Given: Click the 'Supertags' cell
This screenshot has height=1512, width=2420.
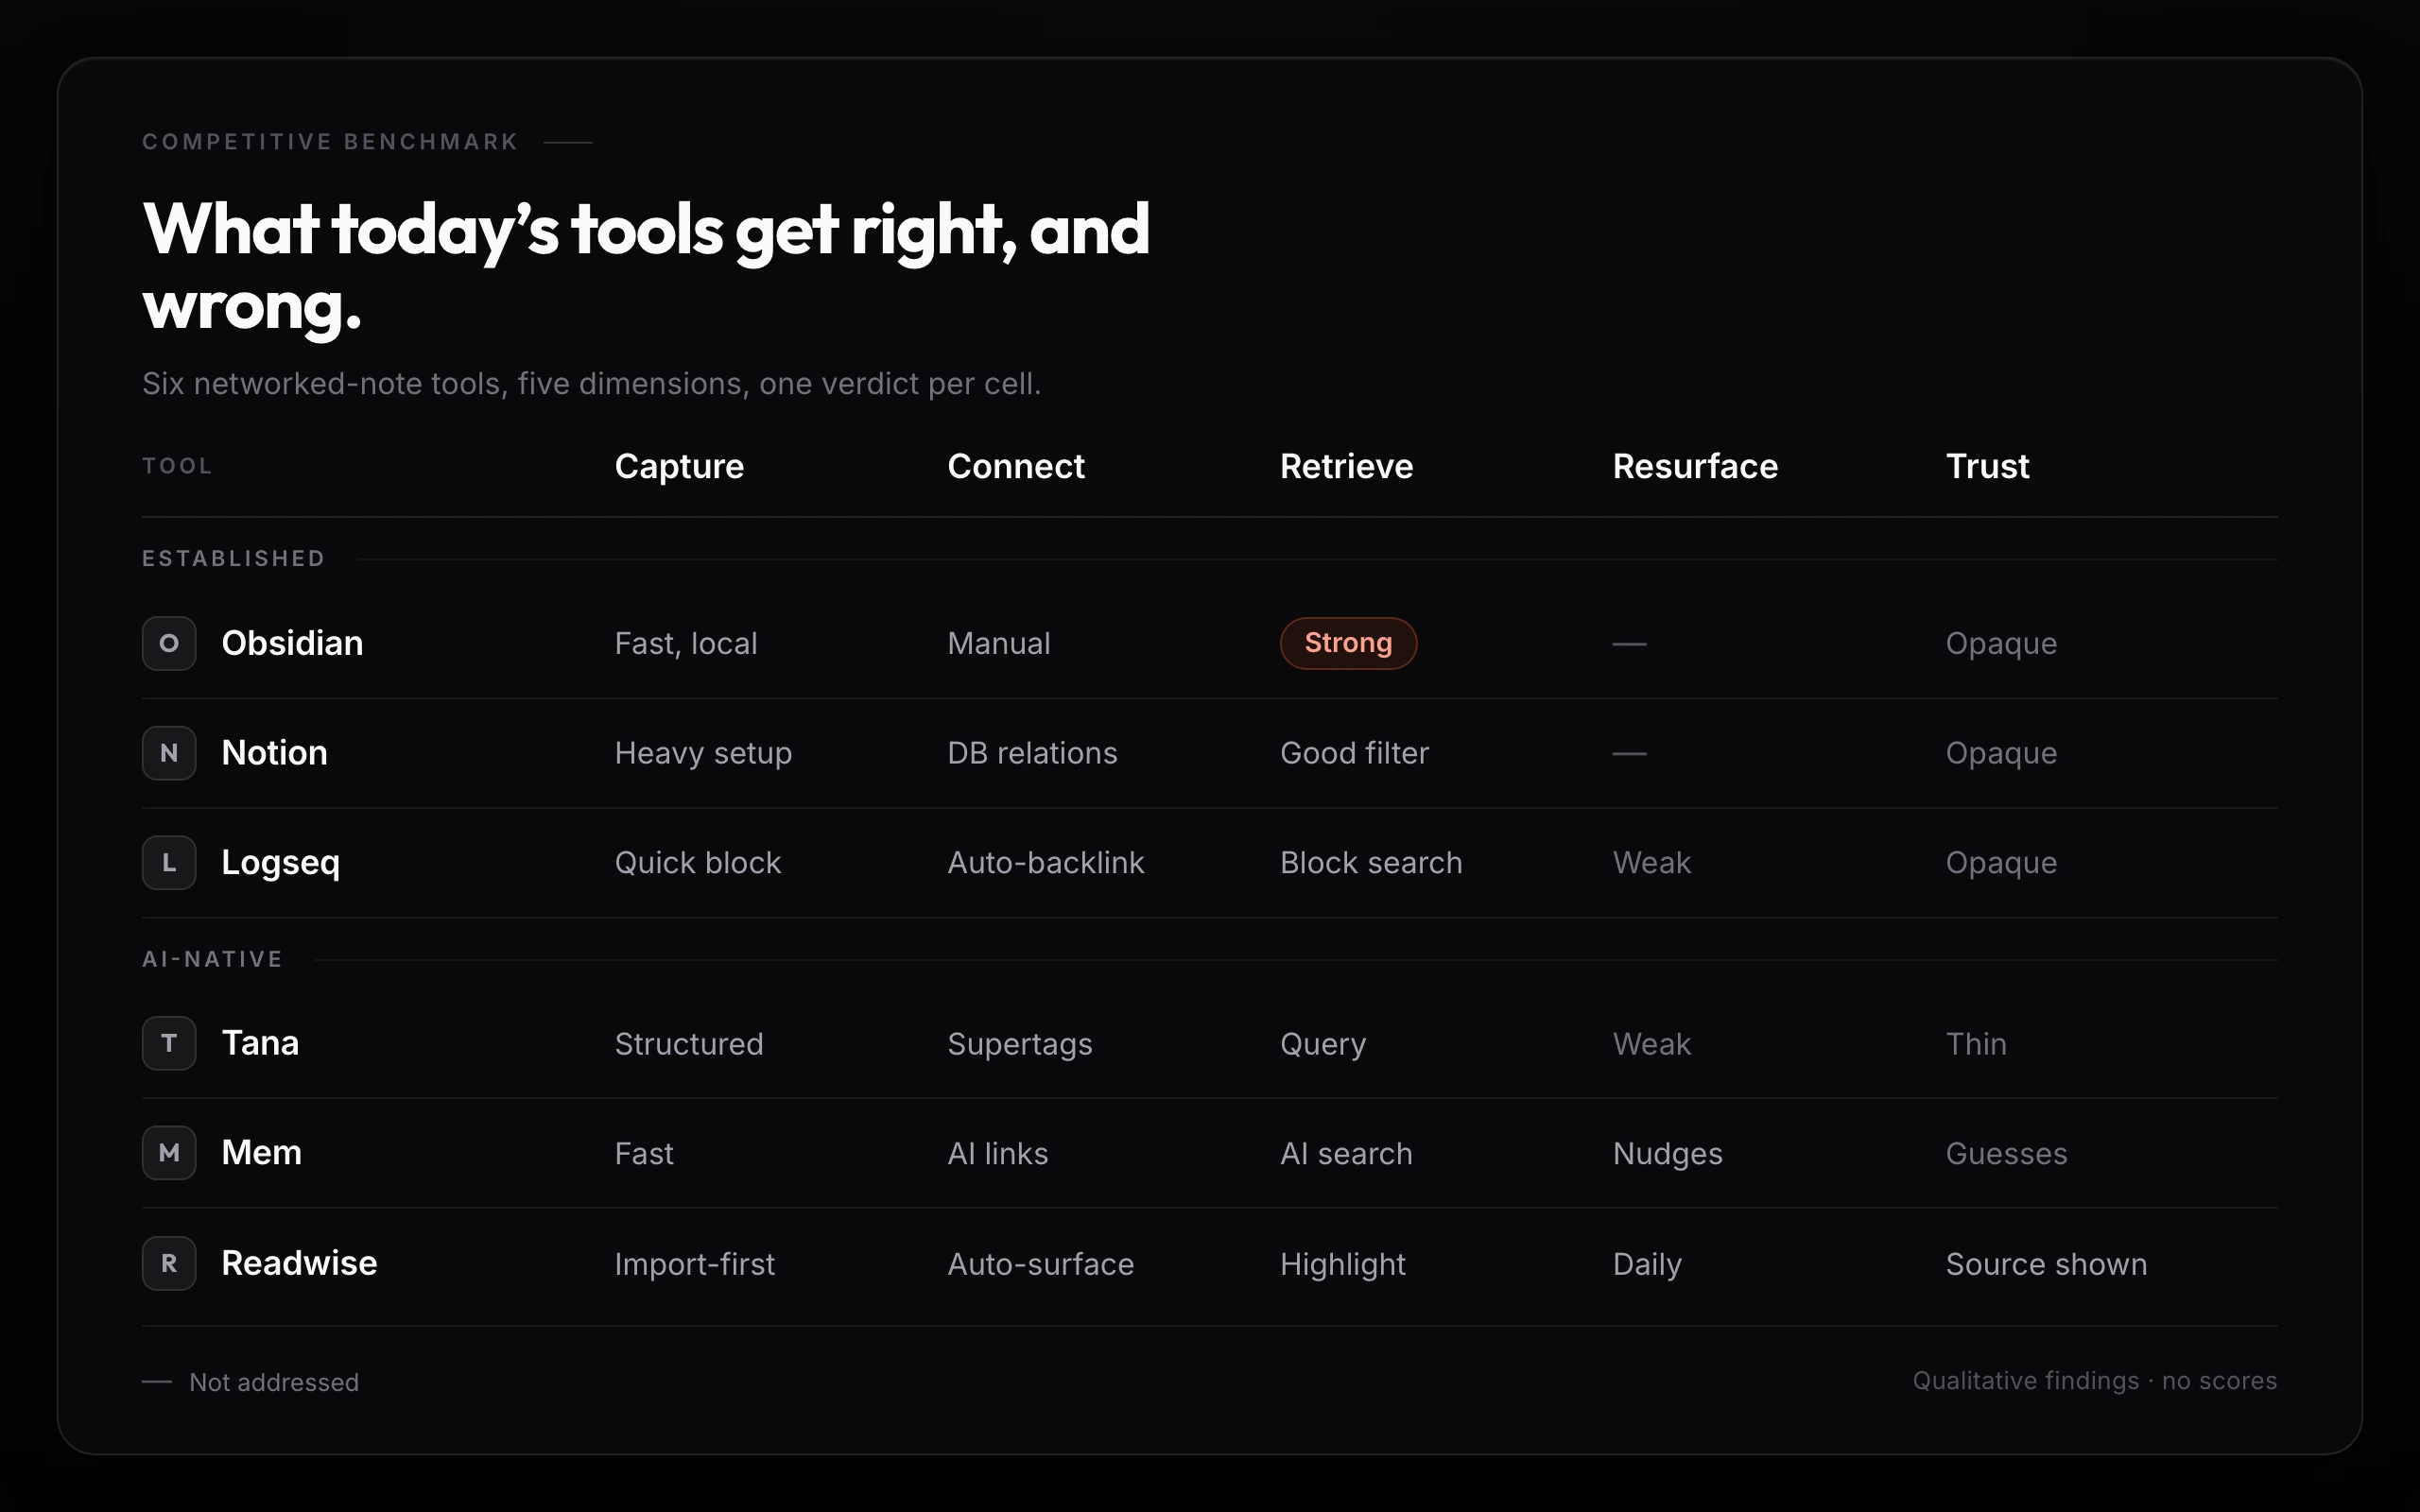Looking at the screenshot, I should coord(1020,1045).
